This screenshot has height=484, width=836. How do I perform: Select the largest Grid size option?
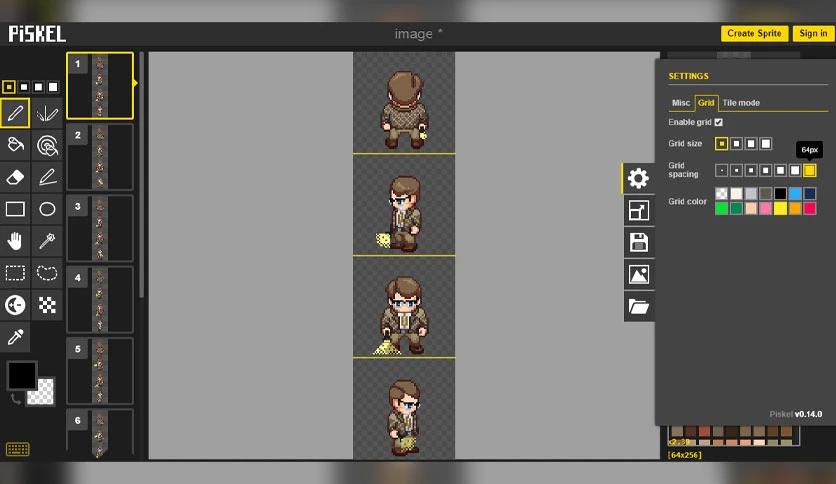[766, 143]
